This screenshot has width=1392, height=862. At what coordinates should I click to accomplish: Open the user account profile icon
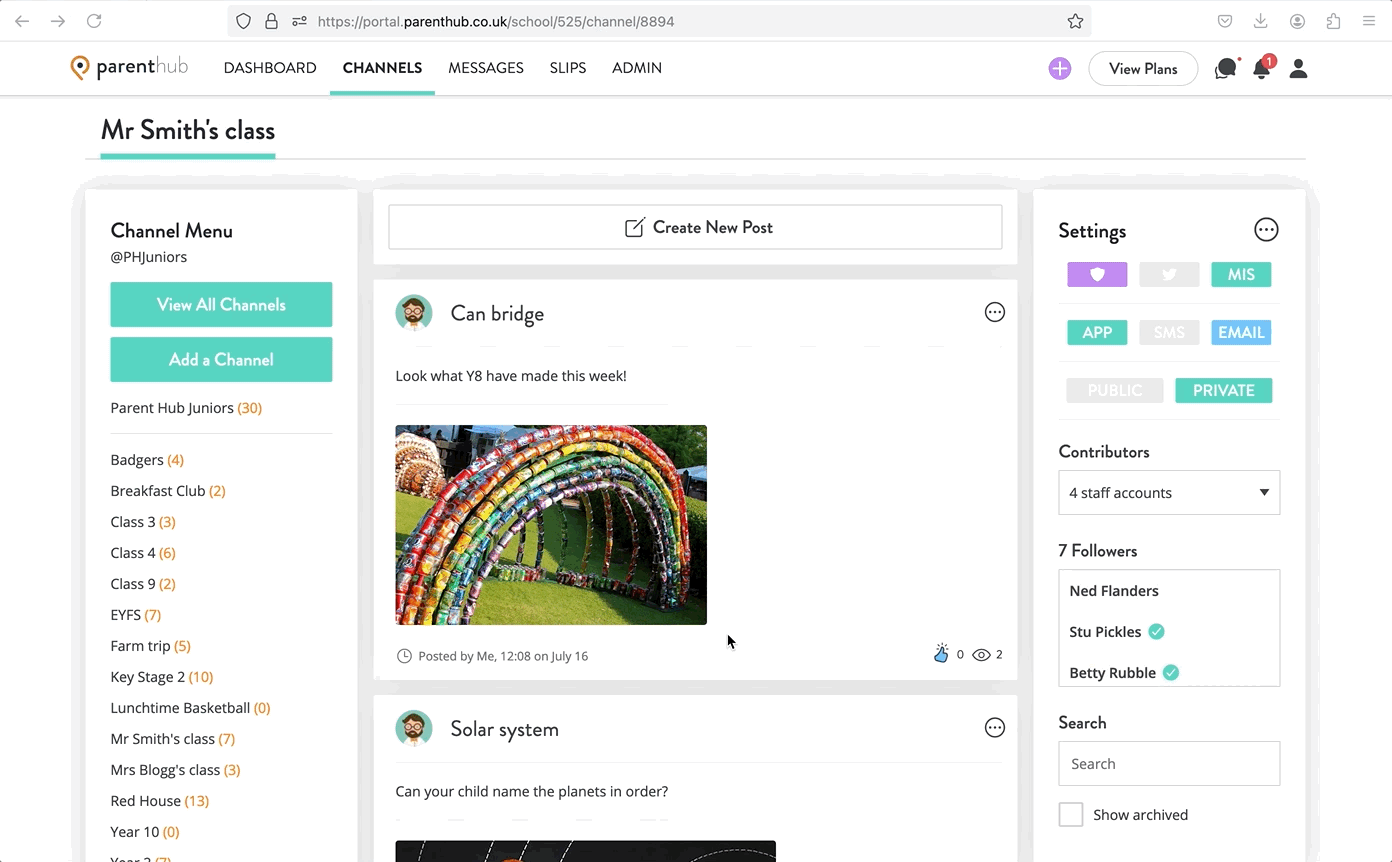pos(1298,68)
